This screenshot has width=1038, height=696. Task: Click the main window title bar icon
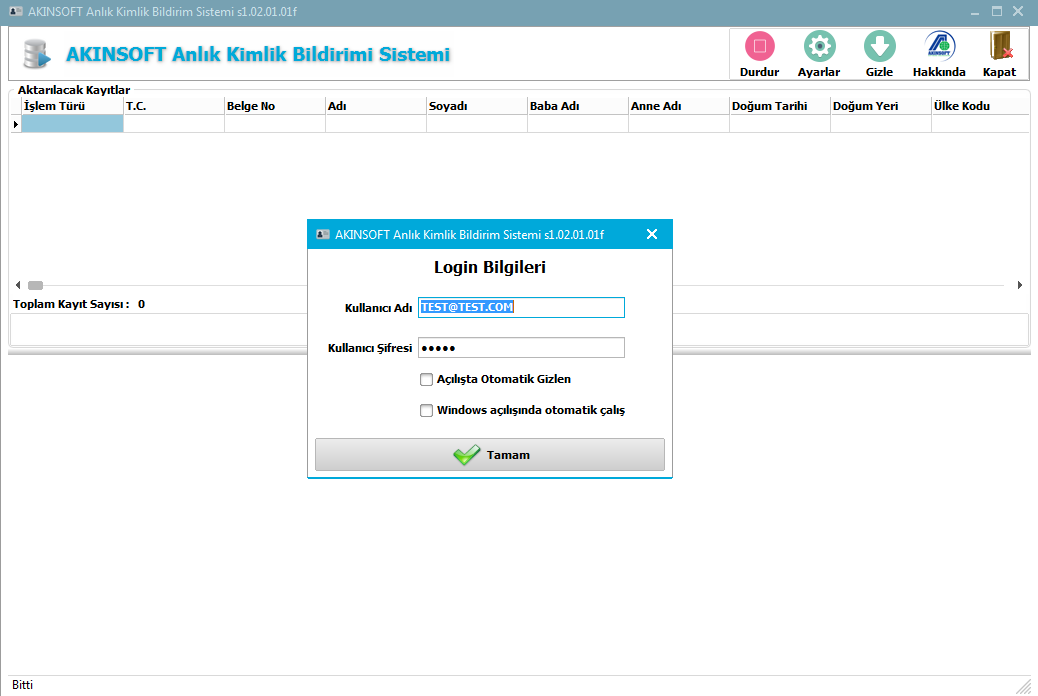16,12
